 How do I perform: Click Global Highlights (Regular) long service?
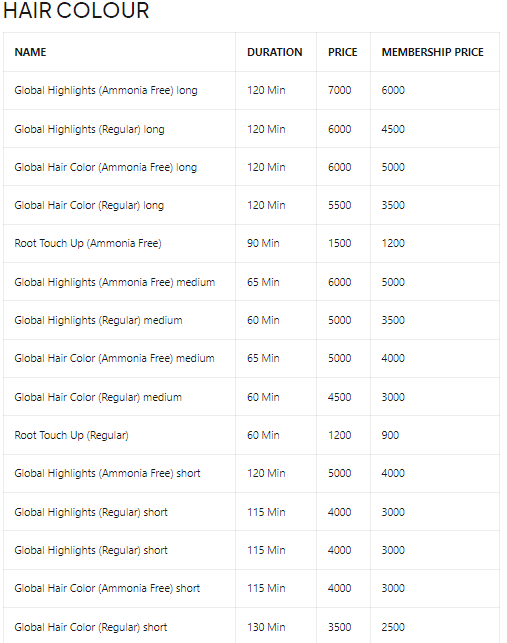pyautogui.click(x=89, y=129)
